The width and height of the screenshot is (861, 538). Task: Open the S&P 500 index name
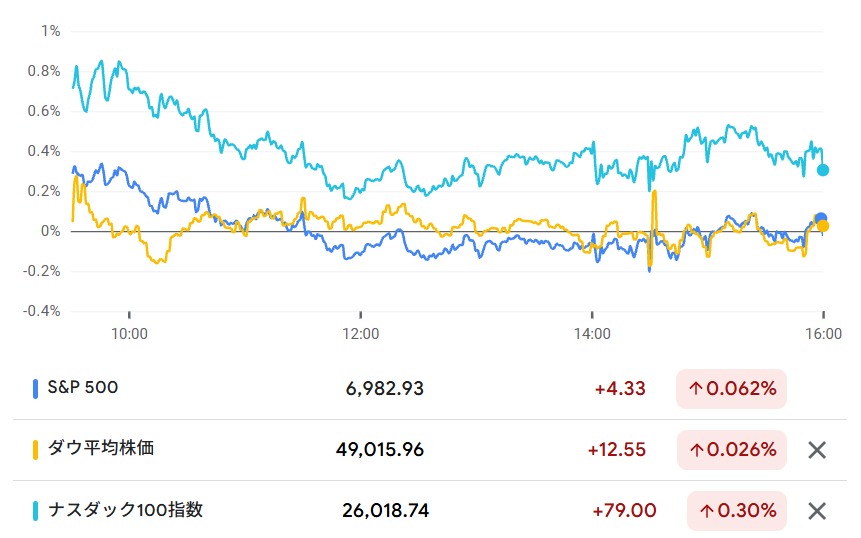click(82, 387)
